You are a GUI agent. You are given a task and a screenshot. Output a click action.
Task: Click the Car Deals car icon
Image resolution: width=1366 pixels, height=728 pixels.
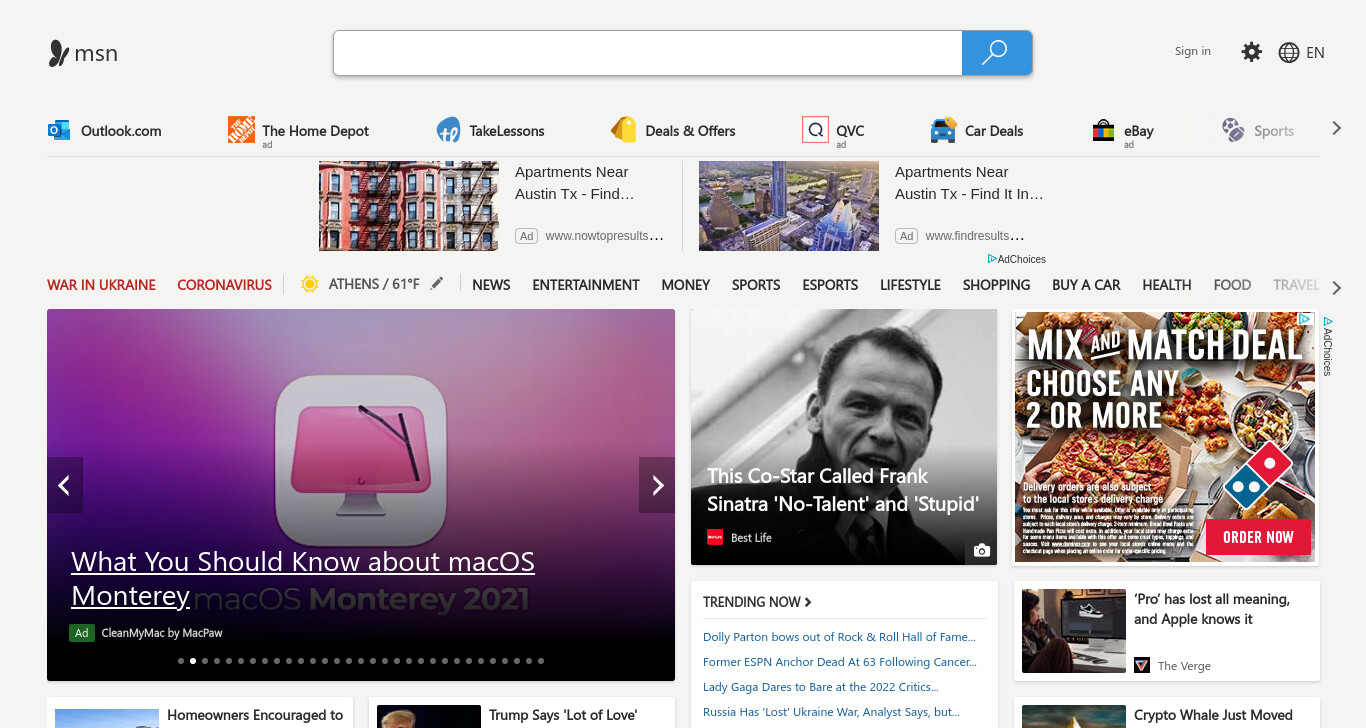coord(943,131)
